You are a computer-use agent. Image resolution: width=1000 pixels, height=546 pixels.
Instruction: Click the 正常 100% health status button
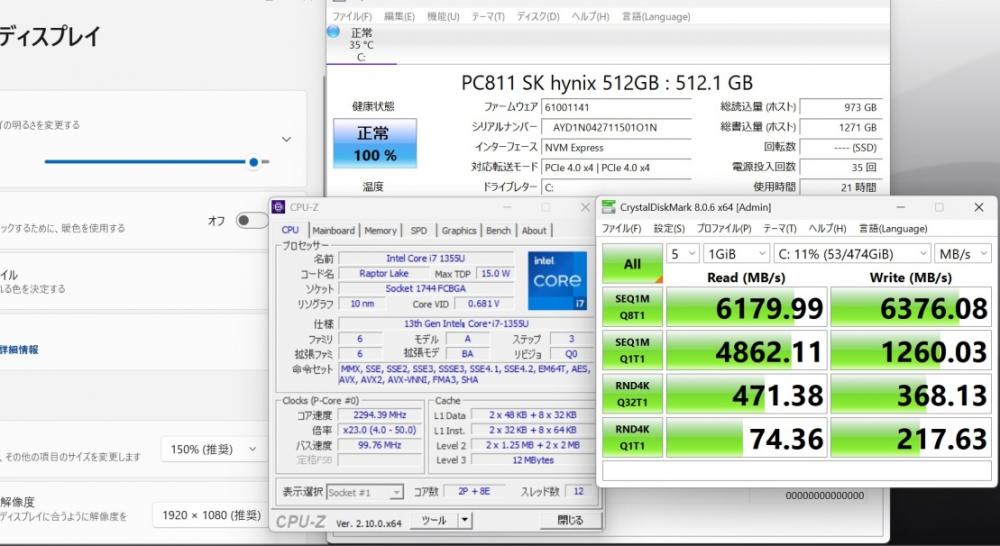point(375,143)
